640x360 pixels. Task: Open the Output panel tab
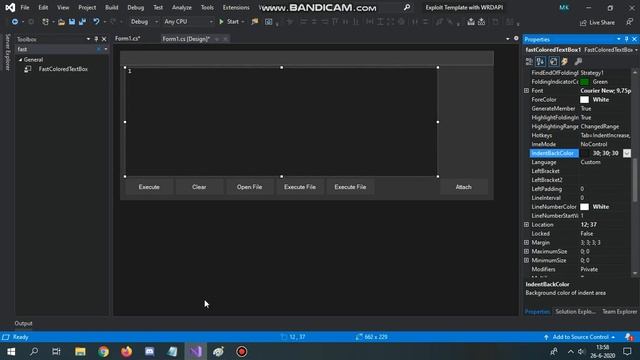point(23,323)
